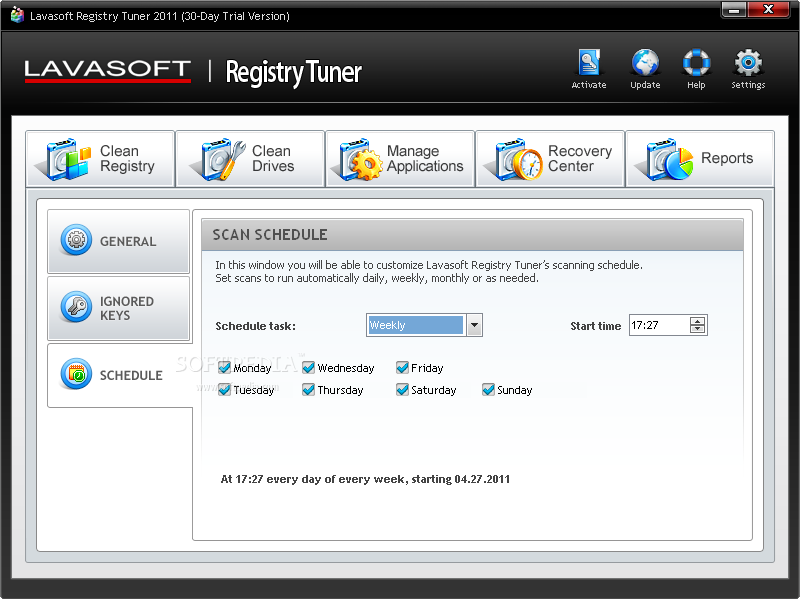Click the Schedule calendar icon
Screen dimensions: 800x599
click(x=76, y=373)
